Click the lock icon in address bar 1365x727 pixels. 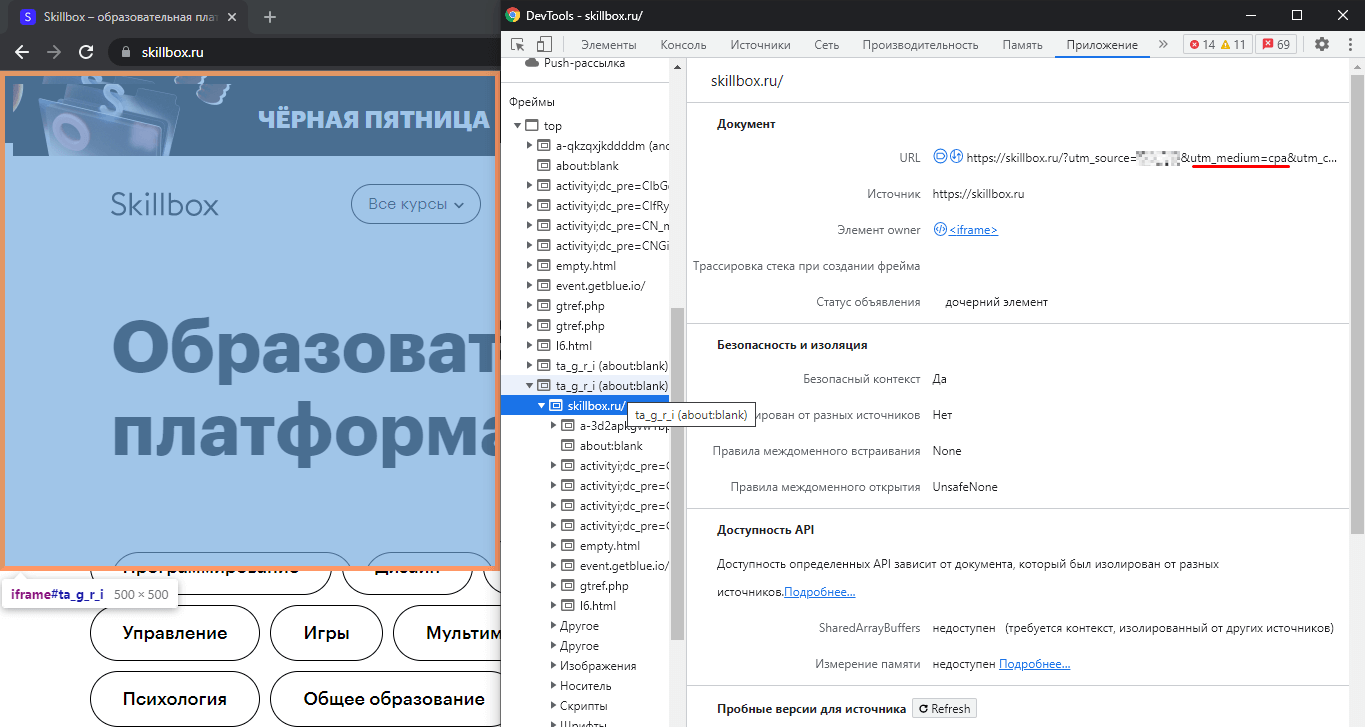(x=126, y=52)
